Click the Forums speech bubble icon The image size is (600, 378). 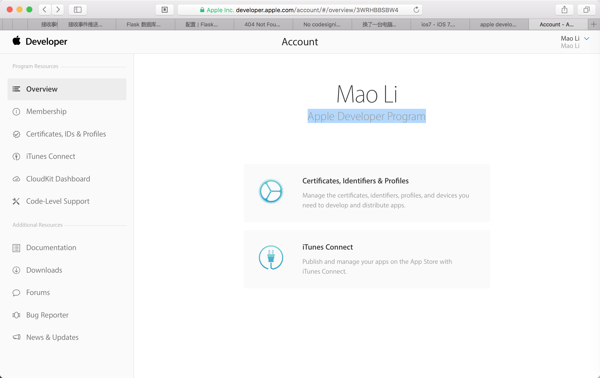click(x=16, y=293)
